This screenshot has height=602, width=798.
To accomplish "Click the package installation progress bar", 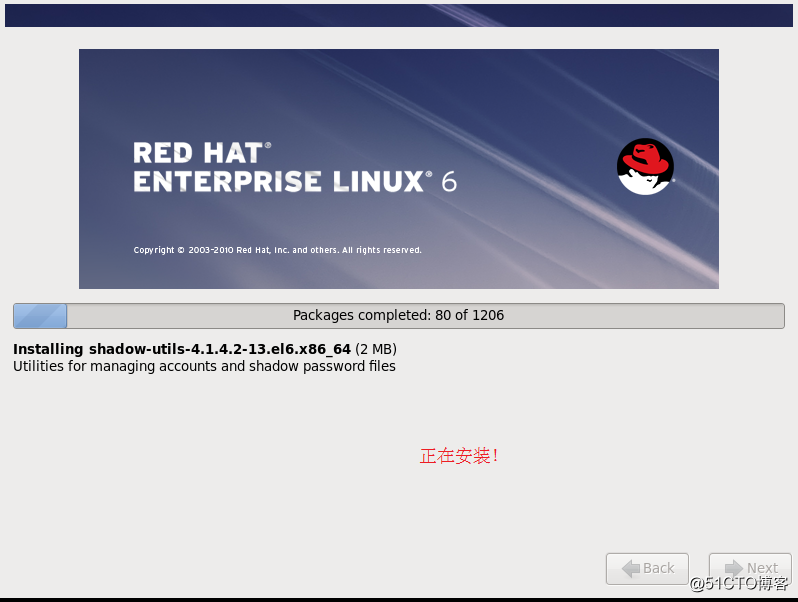I will click(398, 316).
